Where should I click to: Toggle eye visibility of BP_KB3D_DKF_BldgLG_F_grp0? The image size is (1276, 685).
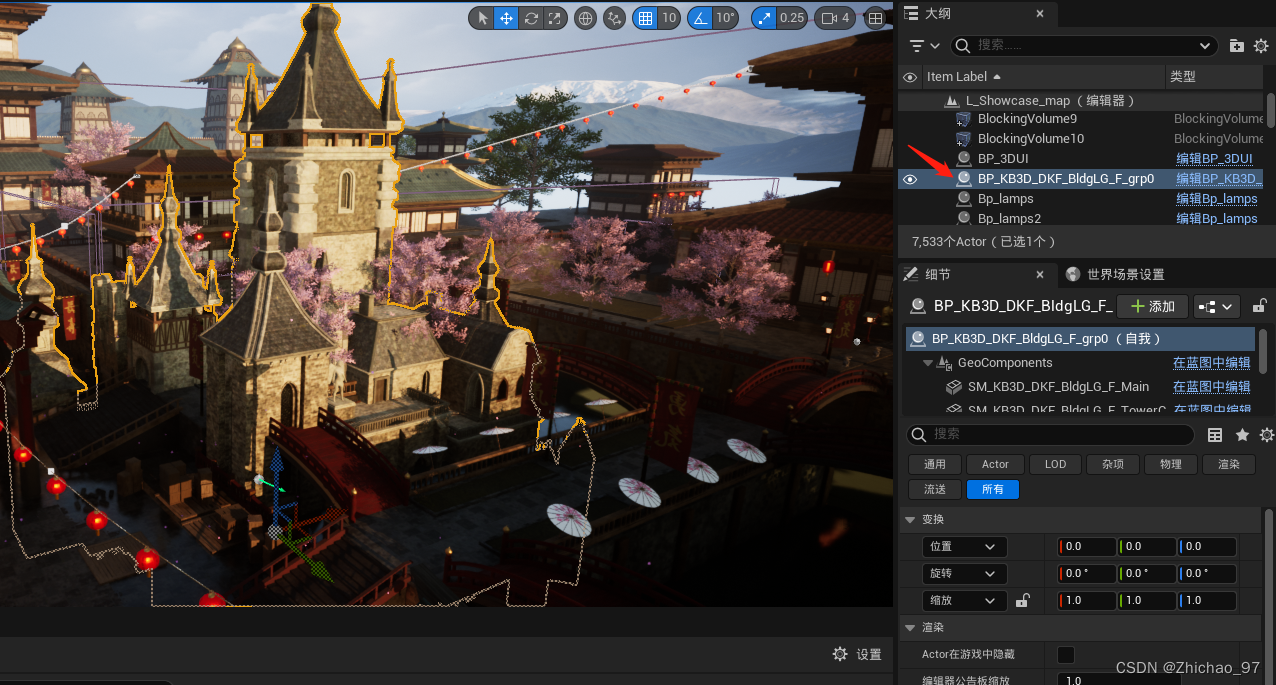[909, 179]
